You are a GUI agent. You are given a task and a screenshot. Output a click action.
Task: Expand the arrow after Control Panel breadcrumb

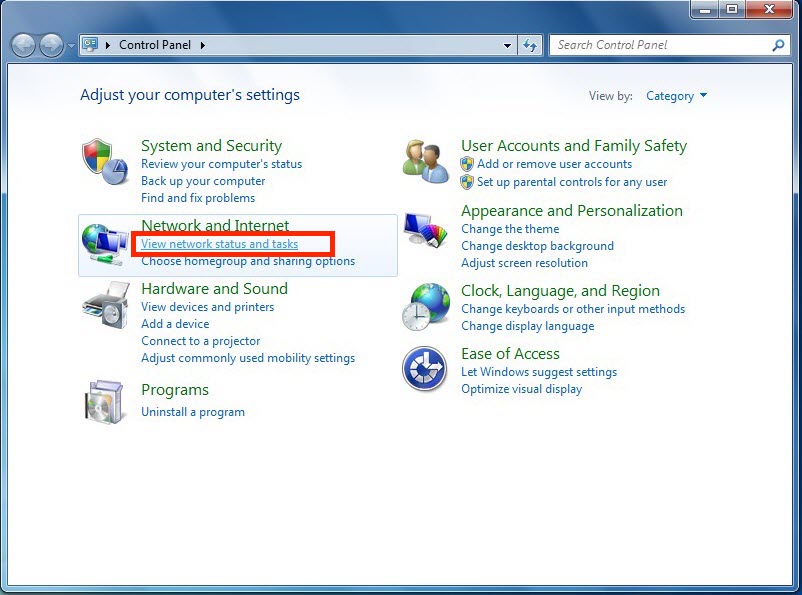pos(203,45)
